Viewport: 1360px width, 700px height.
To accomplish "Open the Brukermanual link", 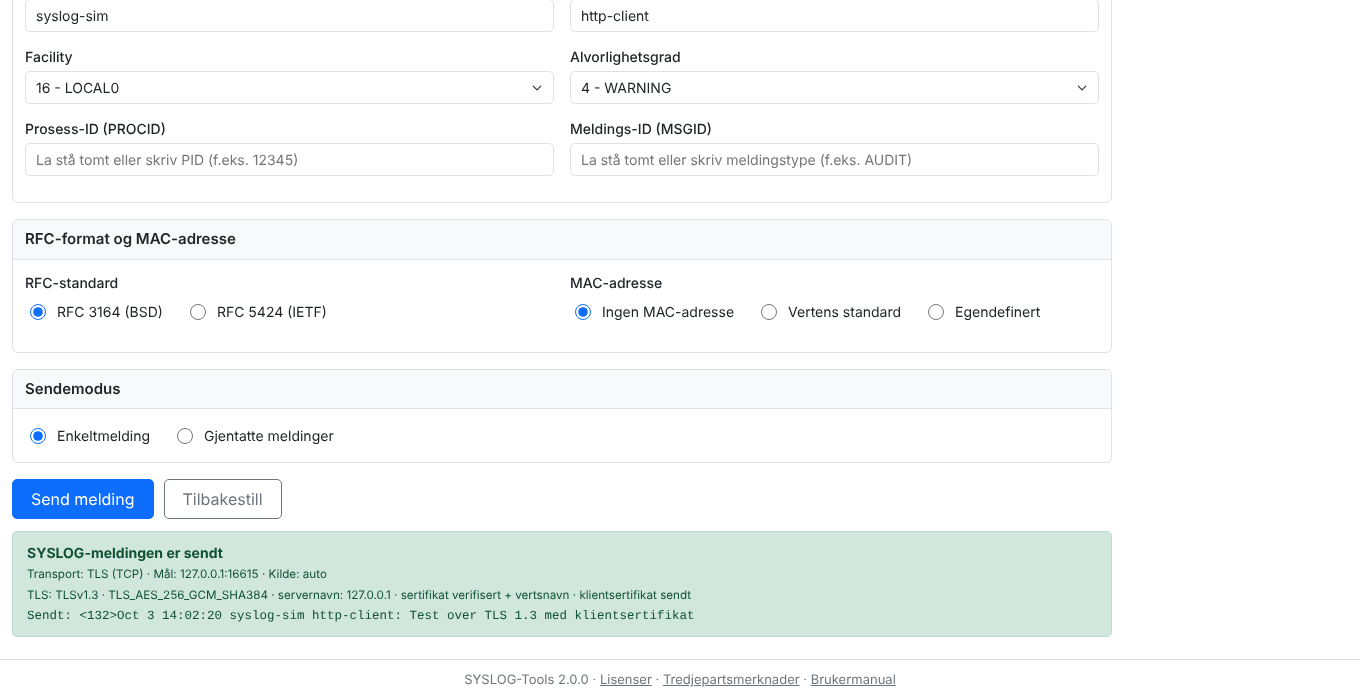I will [x=853, y=679].
